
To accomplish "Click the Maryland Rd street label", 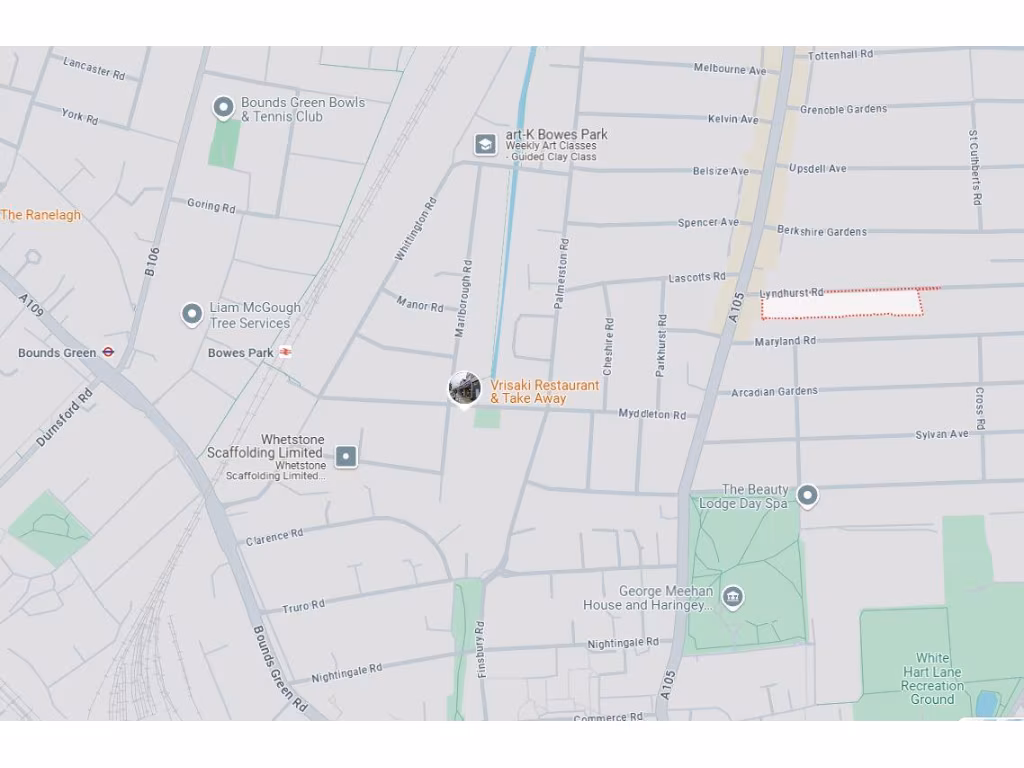I will (x=785, y=341).
